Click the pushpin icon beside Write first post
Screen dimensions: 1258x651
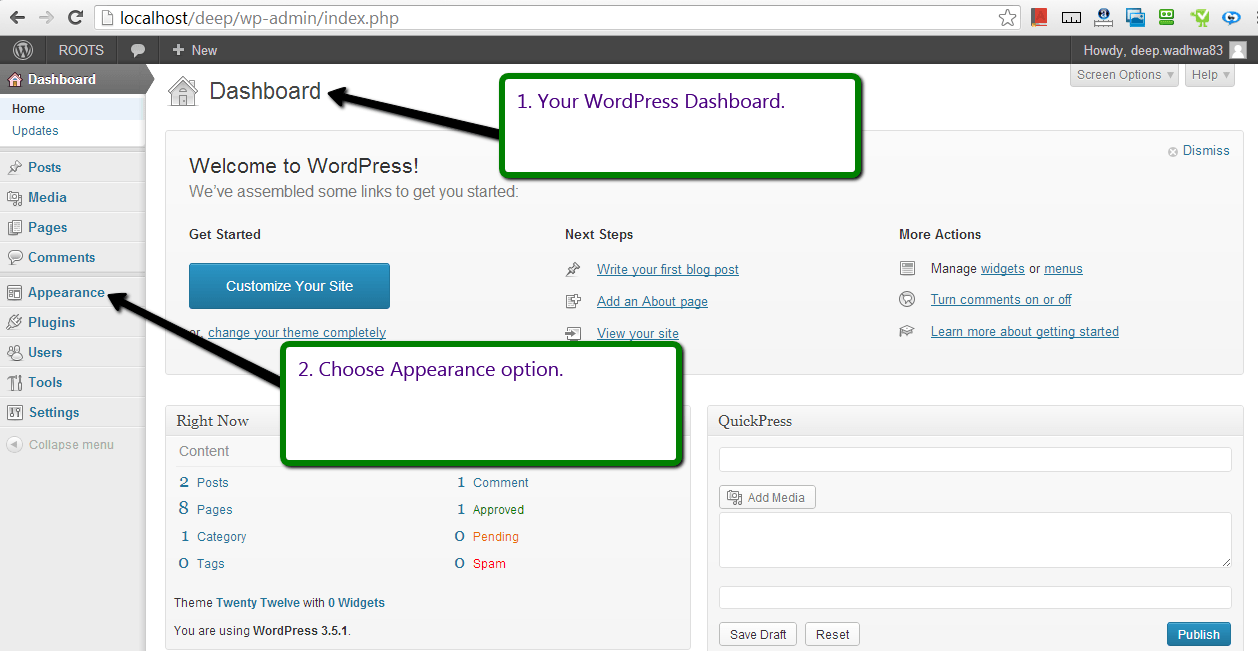pos(573,269)
